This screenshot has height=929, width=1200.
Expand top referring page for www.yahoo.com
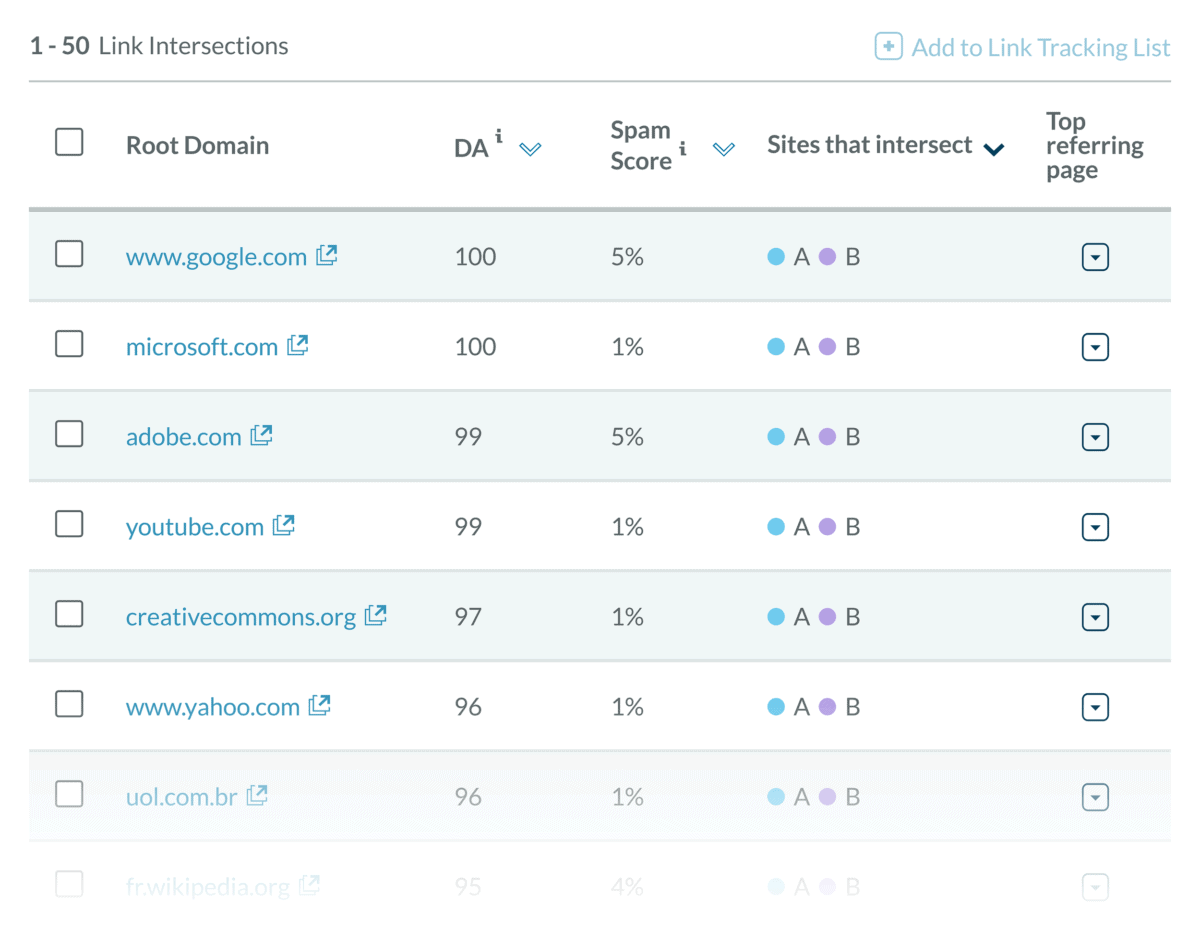[x=1096, y=708]
